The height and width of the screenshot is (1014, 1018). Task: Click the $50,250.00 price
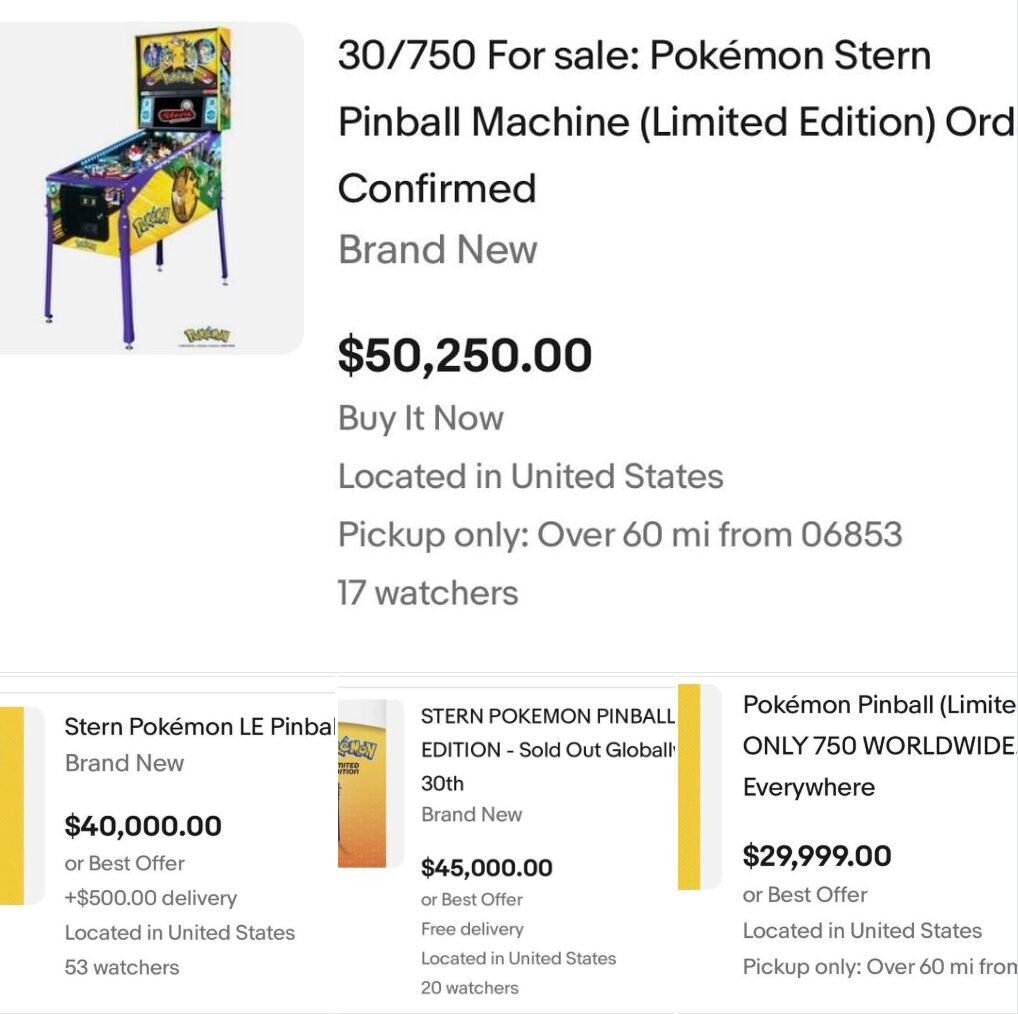465,356
